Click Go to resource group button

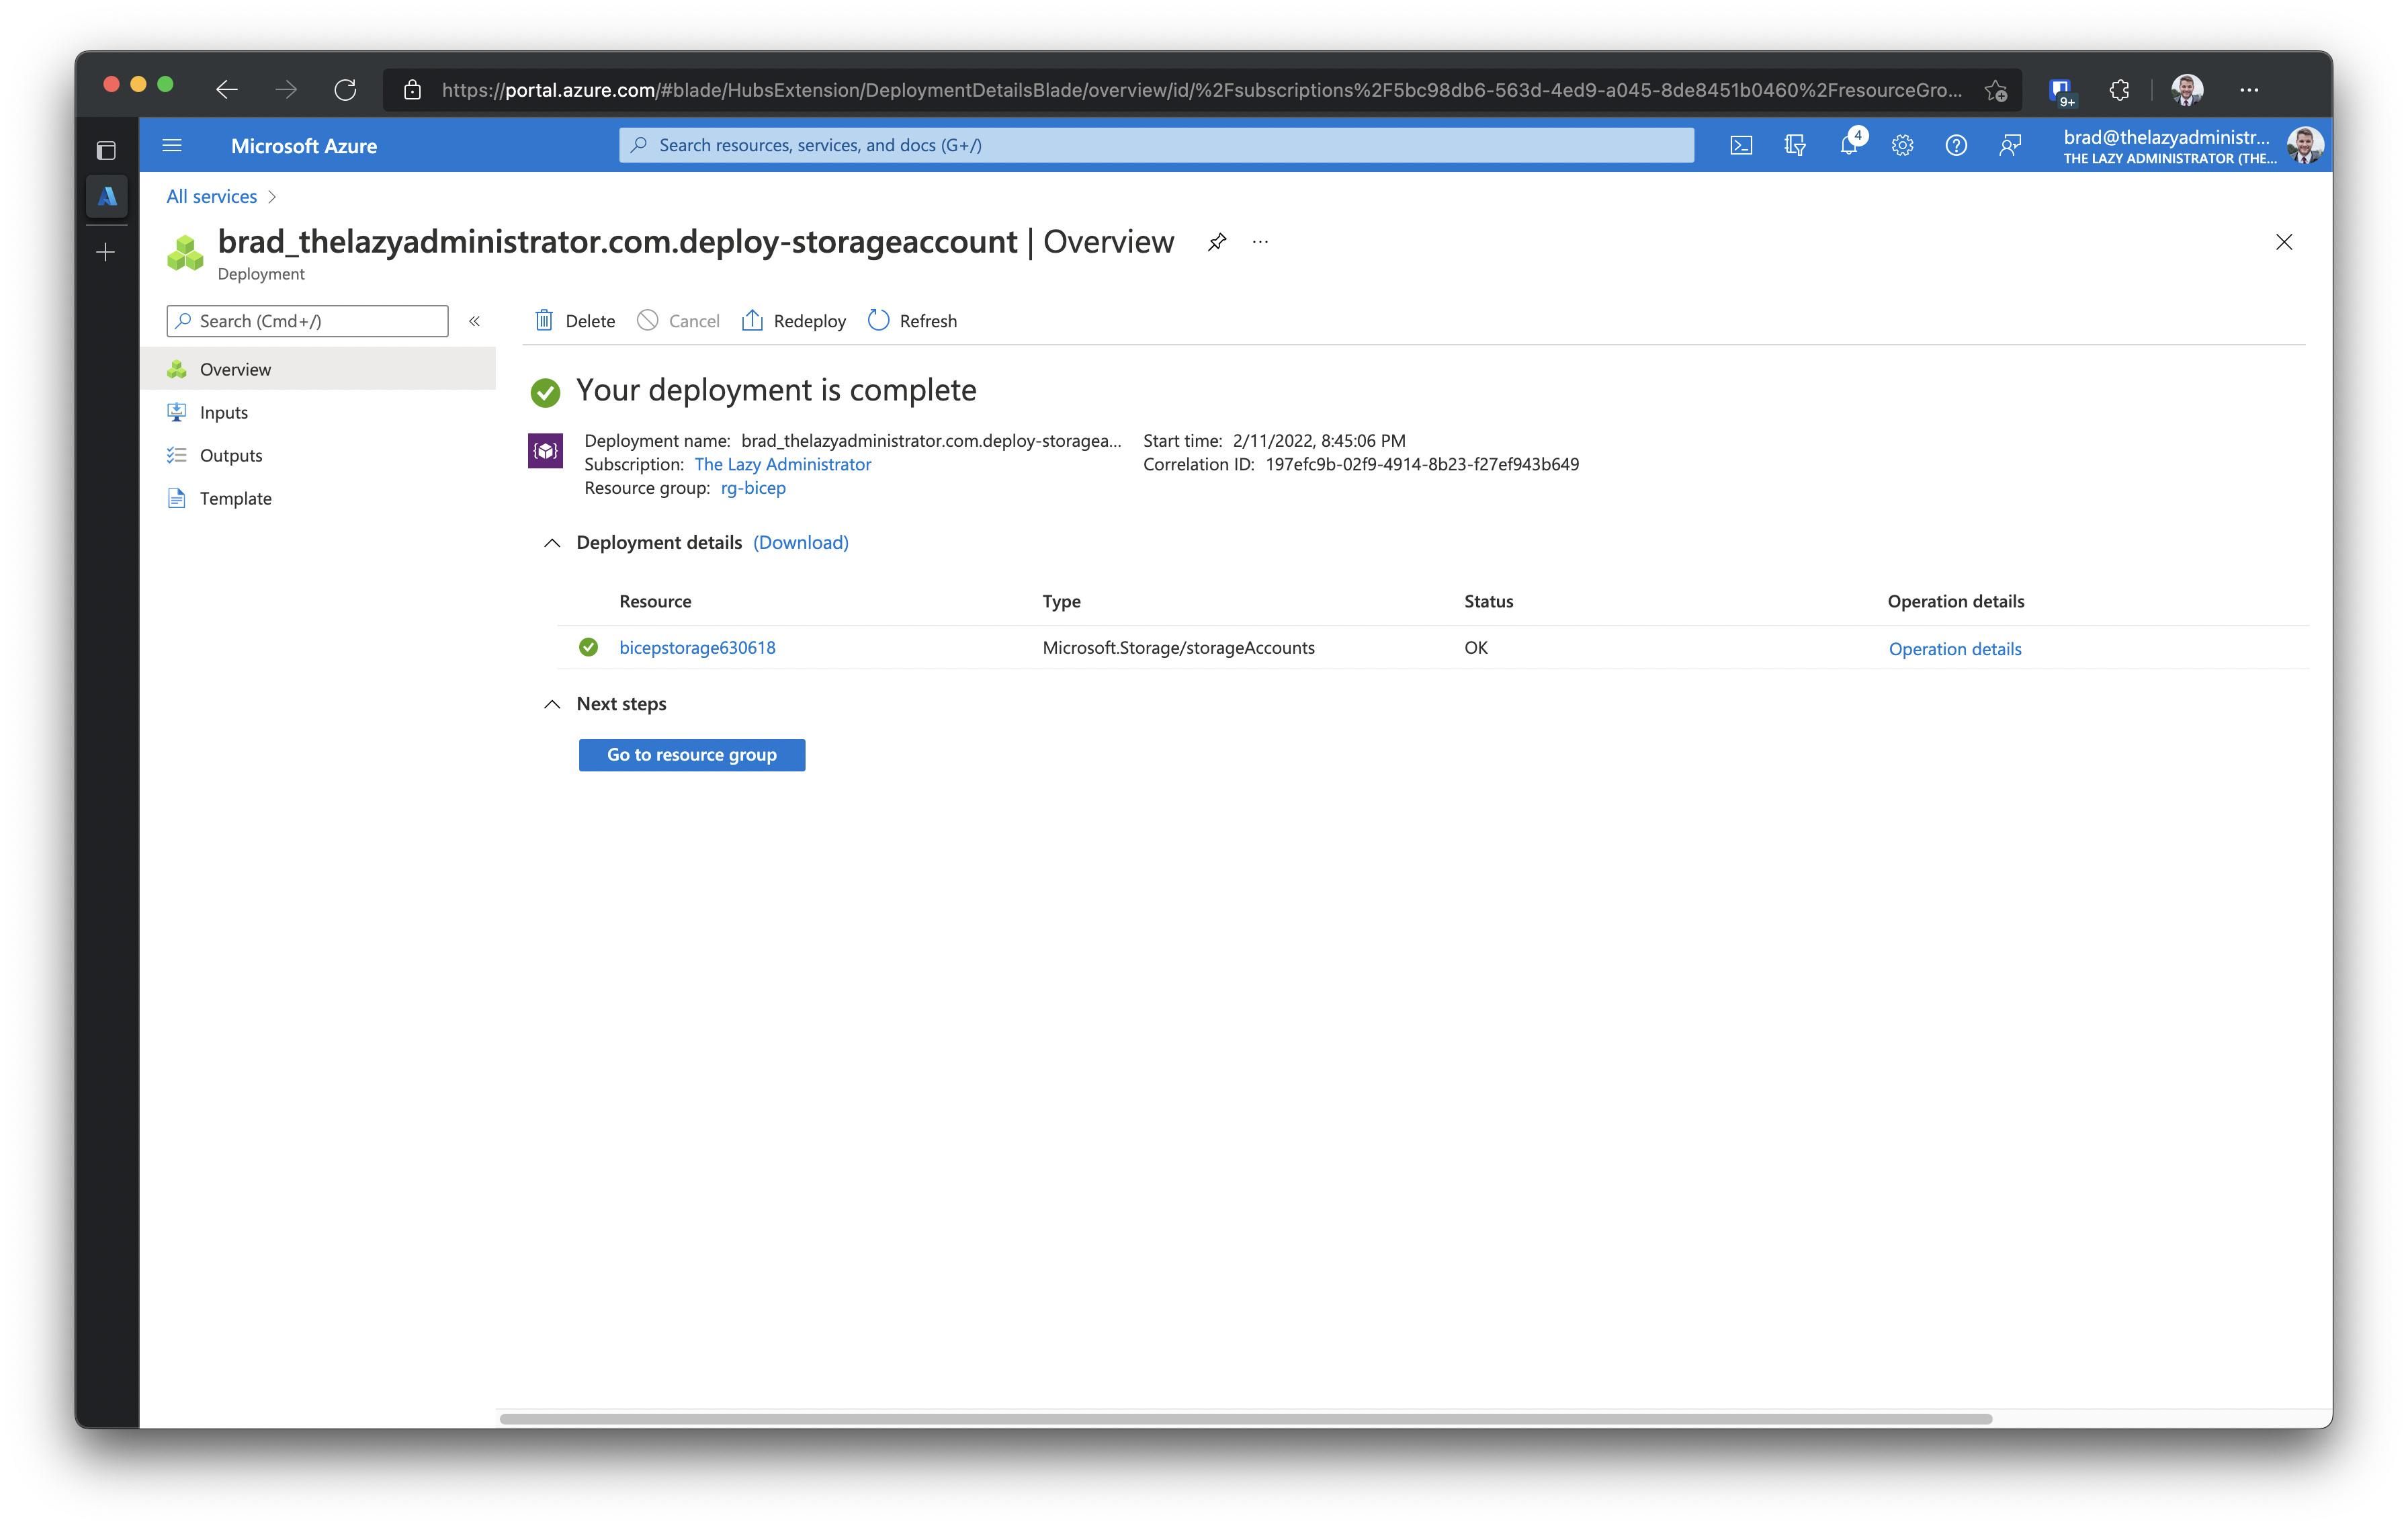point(692,755)
